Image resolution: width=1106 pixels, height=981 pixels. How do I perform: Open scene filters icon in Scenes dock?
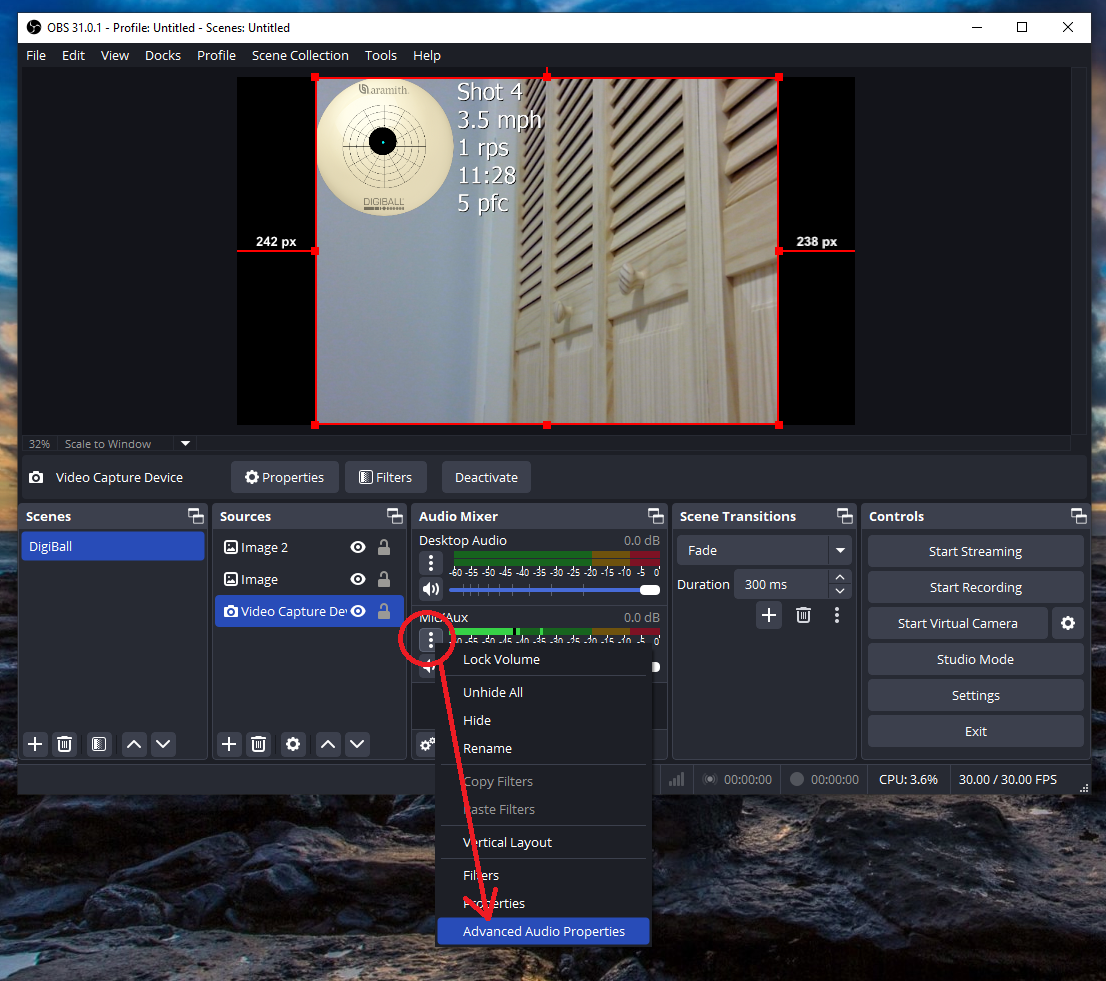coord(98,744)
